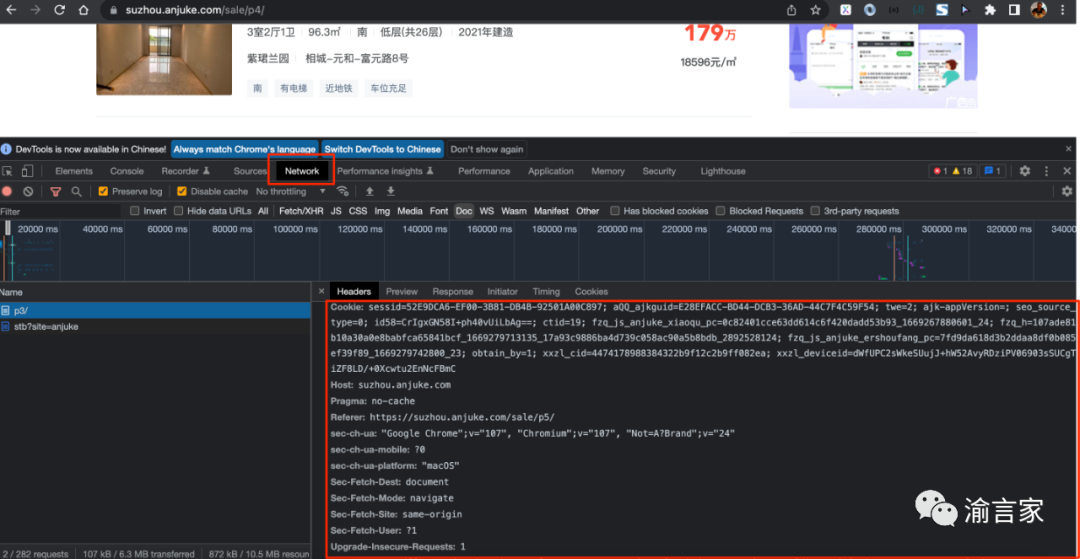Image resolution: width=1080 pixels, height=559 pixels.
Task: Click the export HAR download icon
Action: coord(391,191)
